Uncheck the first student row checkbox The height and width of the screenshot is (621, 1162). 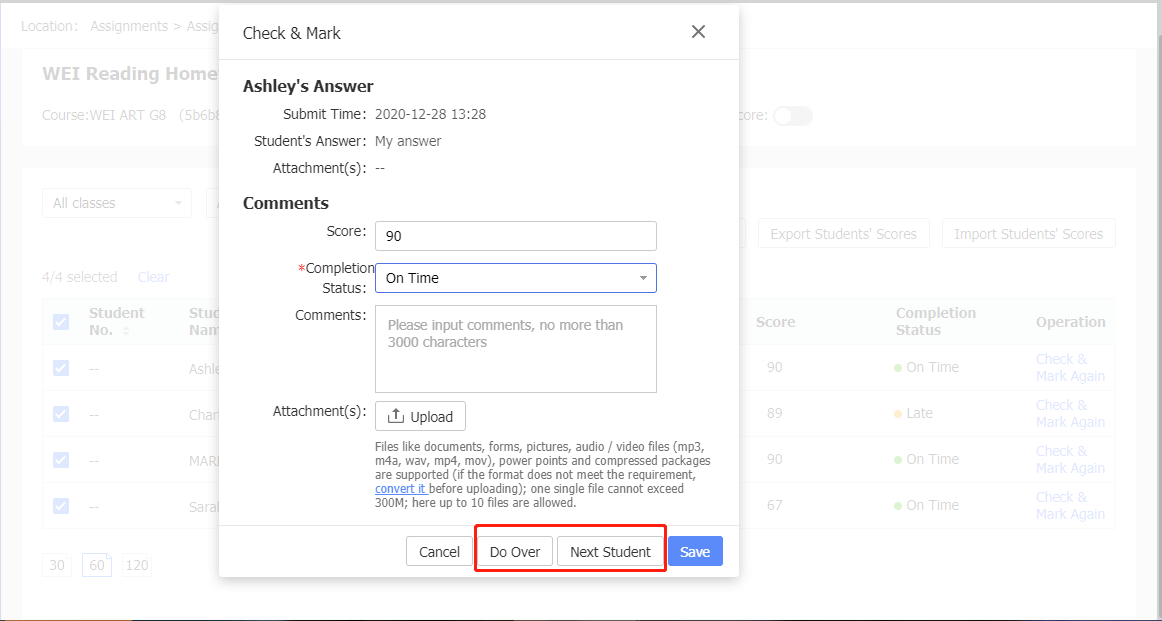[x=61, y=368]
